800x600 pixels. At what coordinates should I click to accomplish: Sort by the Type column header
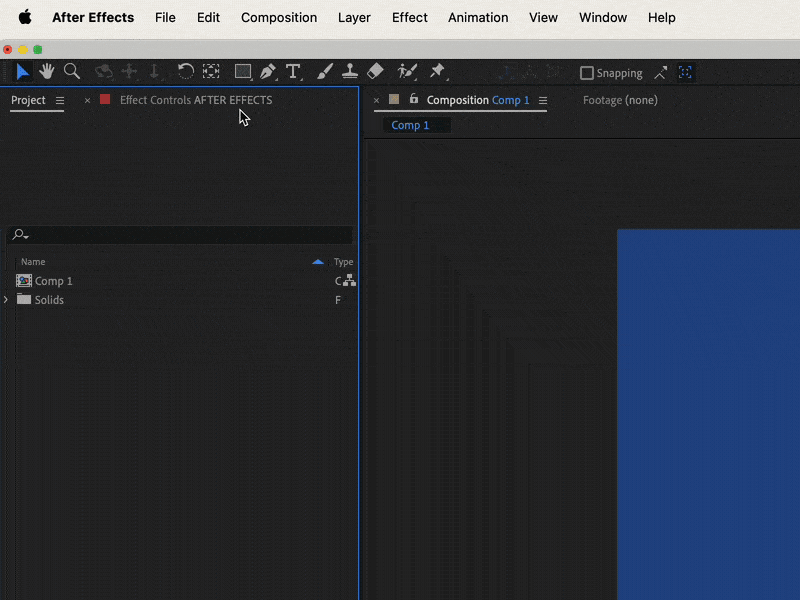tap(343, 262)
